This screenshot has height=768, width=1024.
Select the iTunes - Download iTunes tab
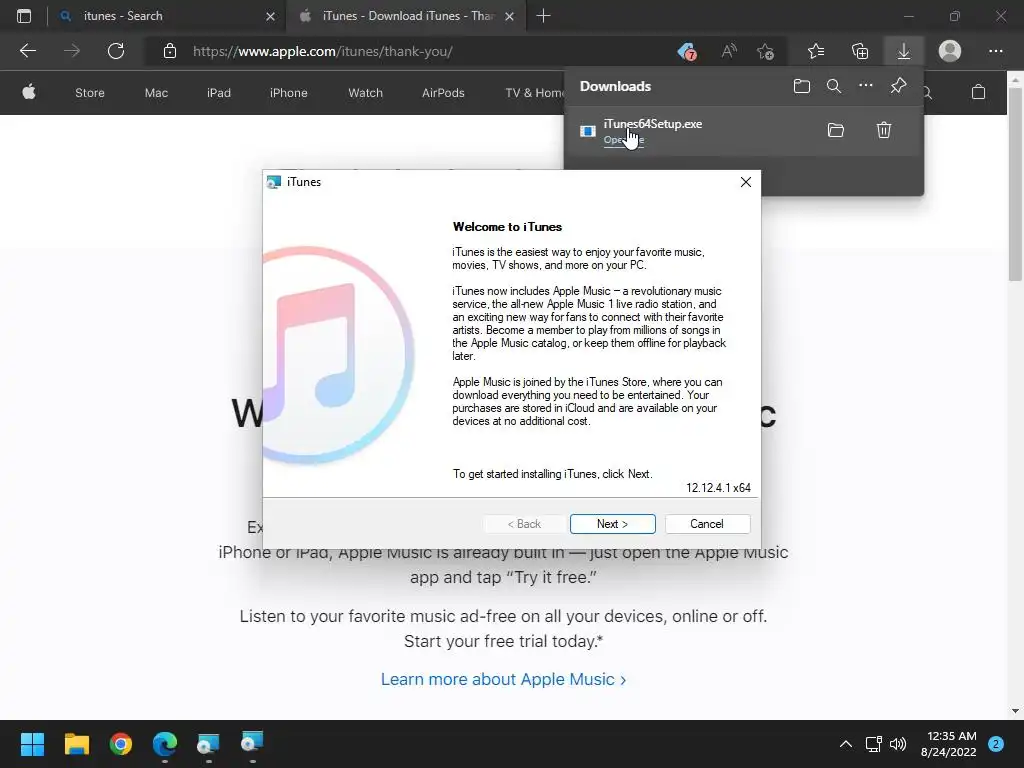pos(405,16)
